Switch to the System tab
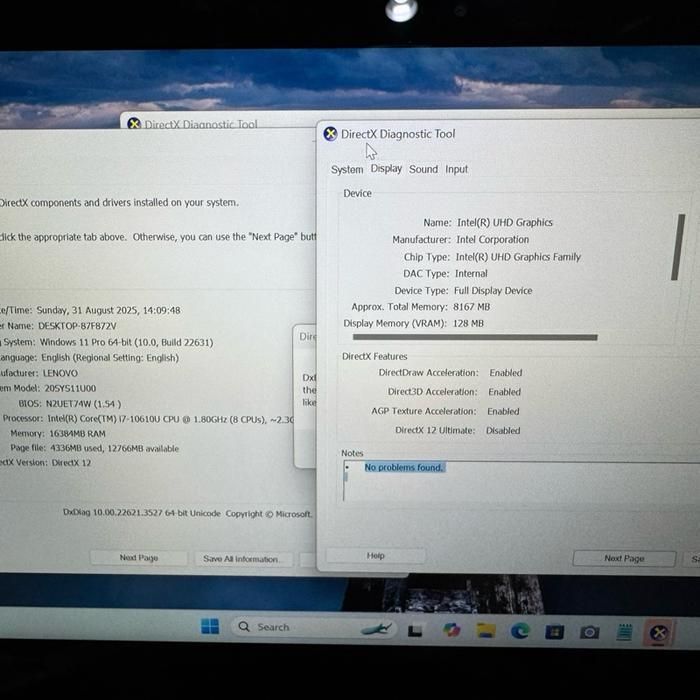 [x=347, y=170]
